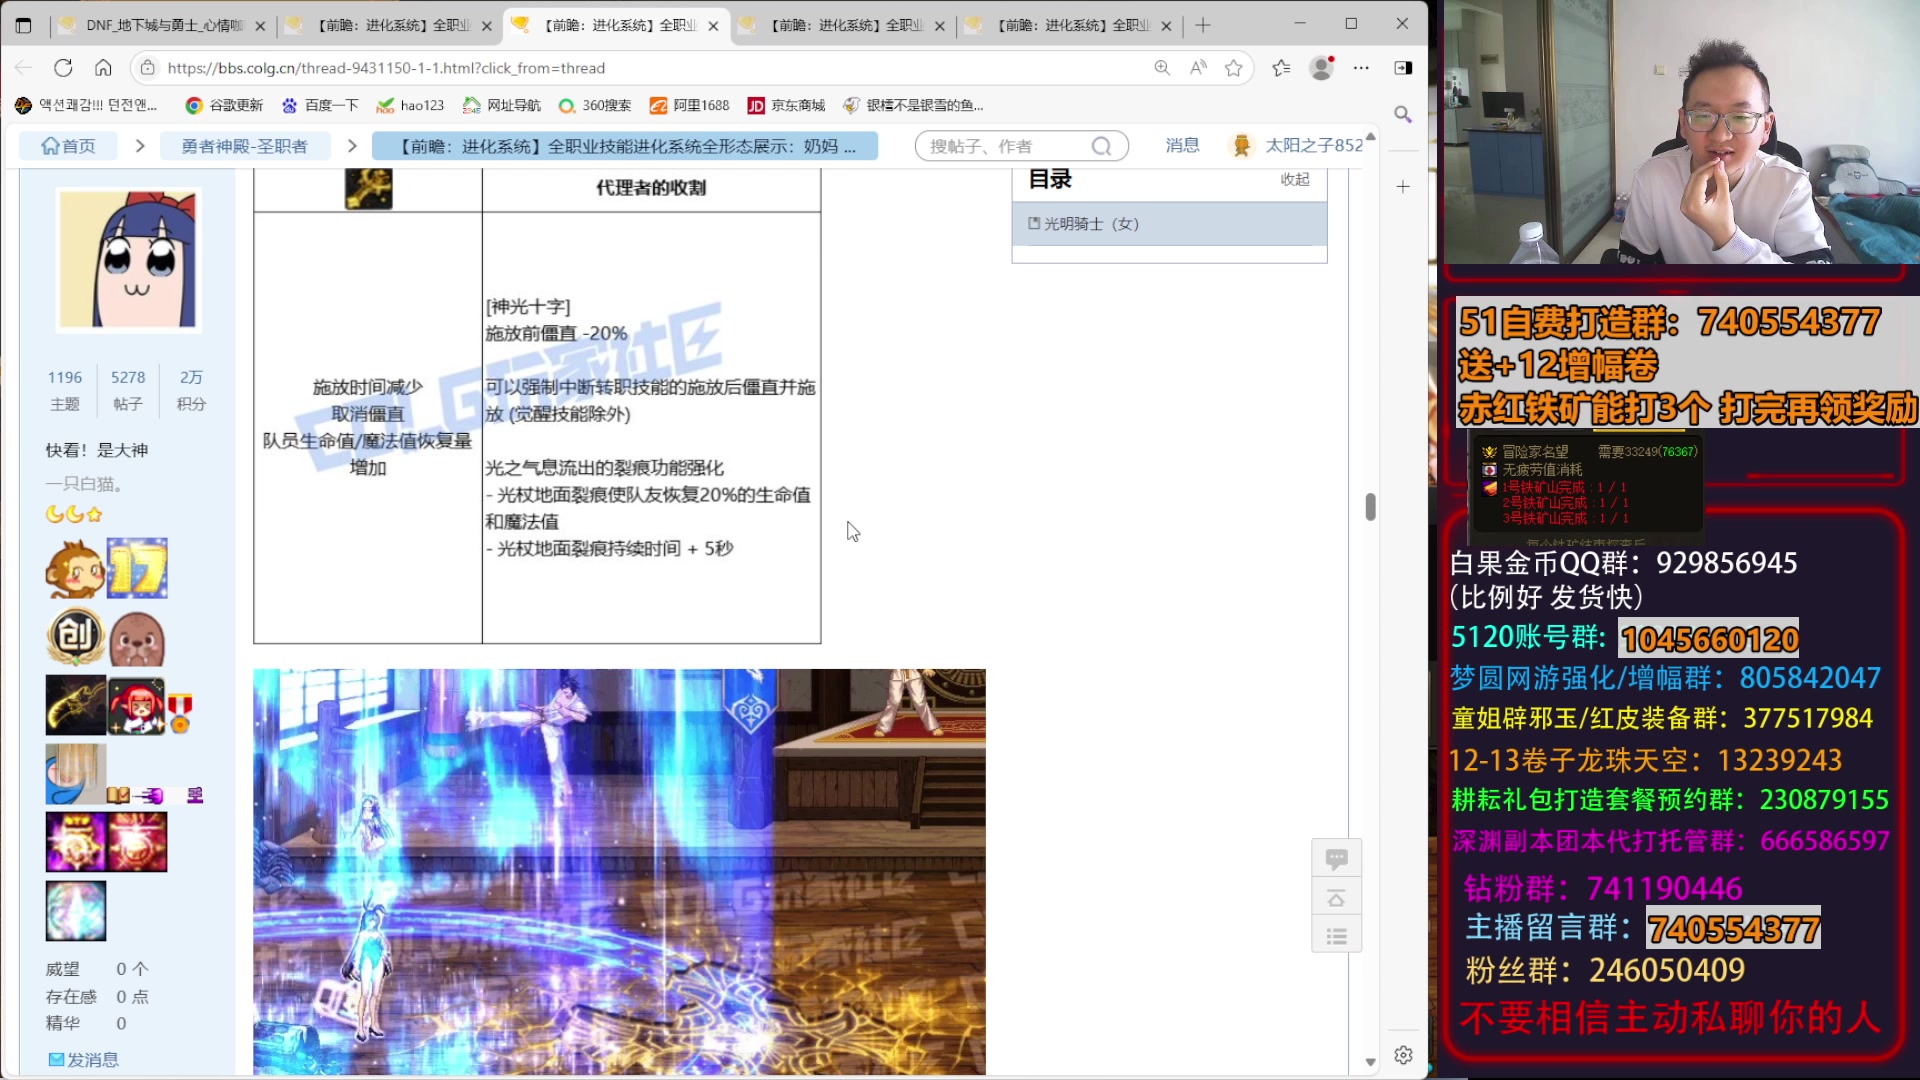
Task: Collapse the 目录 with 收起
Action: pyautogui.click(x=1295, y=179)
